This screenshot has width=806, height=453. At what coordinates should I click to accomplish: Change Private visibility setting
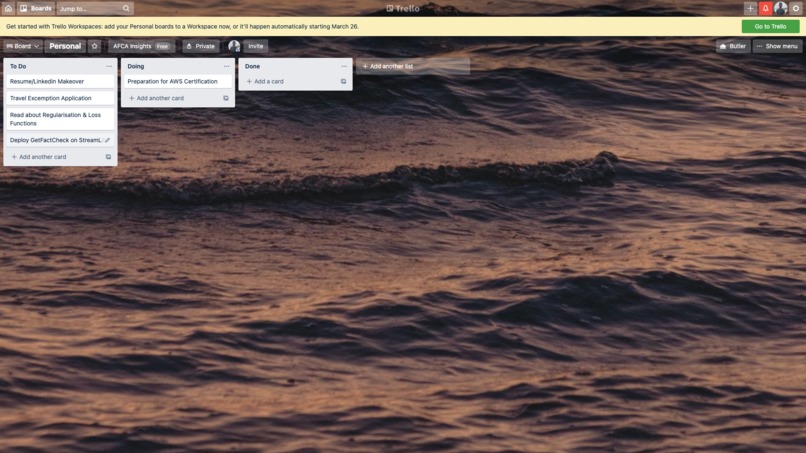coord(200,46)
